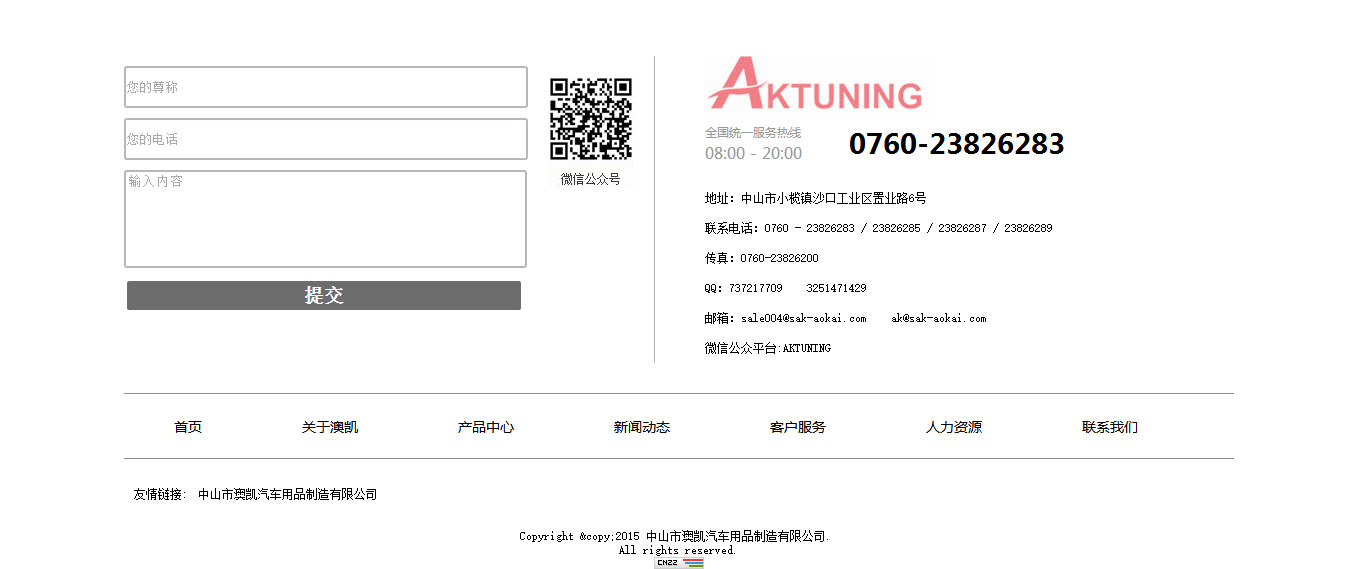Open the CNZZ statistics badge at page bottom
This screenshot has width=1358, height=569.
coord(679,563)
